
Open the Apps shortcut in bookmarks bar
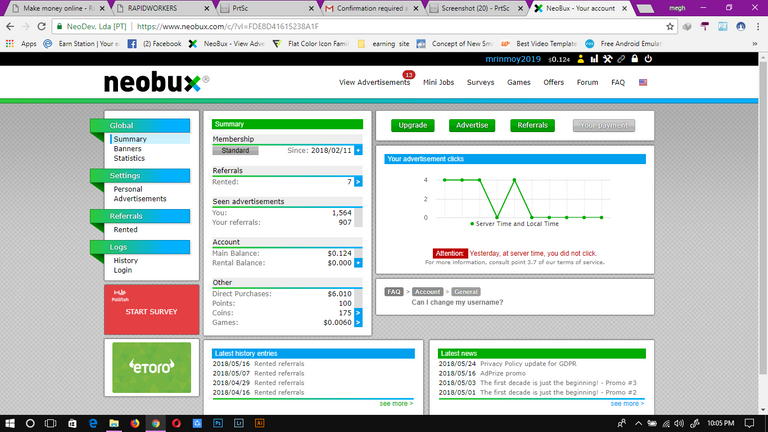point(22,44)
